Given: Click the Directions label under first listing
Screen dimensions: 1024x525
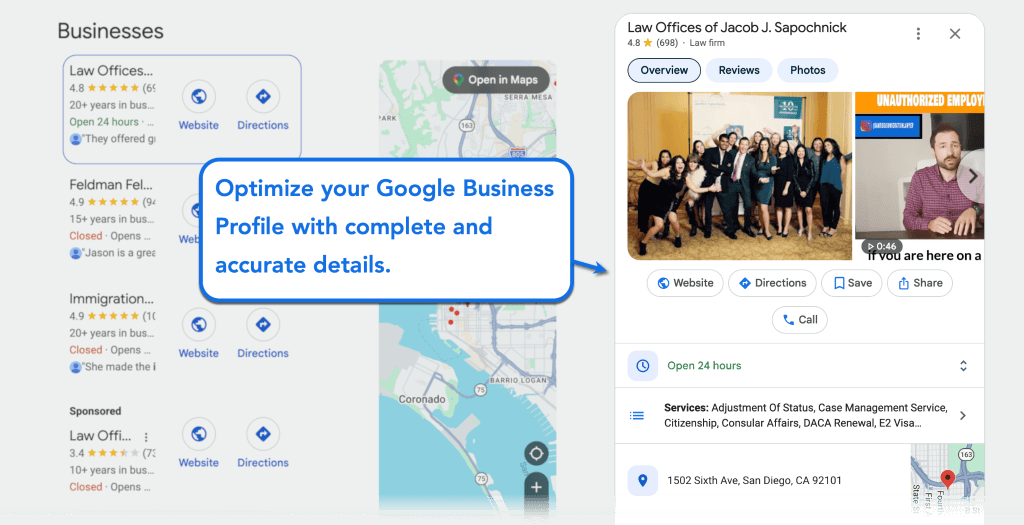Looking at the screenshot, I should (263, 125).
